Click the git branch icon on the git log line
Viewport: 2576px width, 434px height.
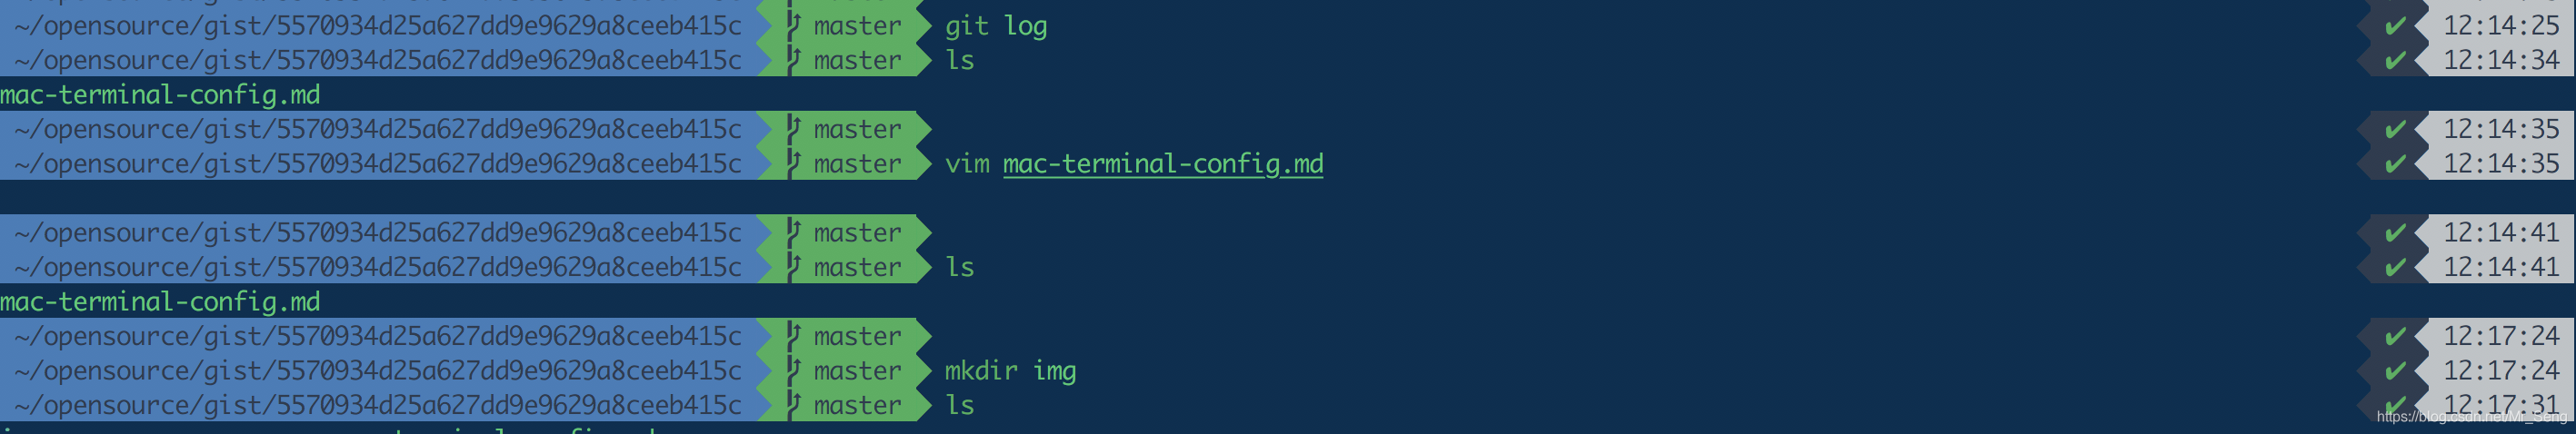click(794, 26)
